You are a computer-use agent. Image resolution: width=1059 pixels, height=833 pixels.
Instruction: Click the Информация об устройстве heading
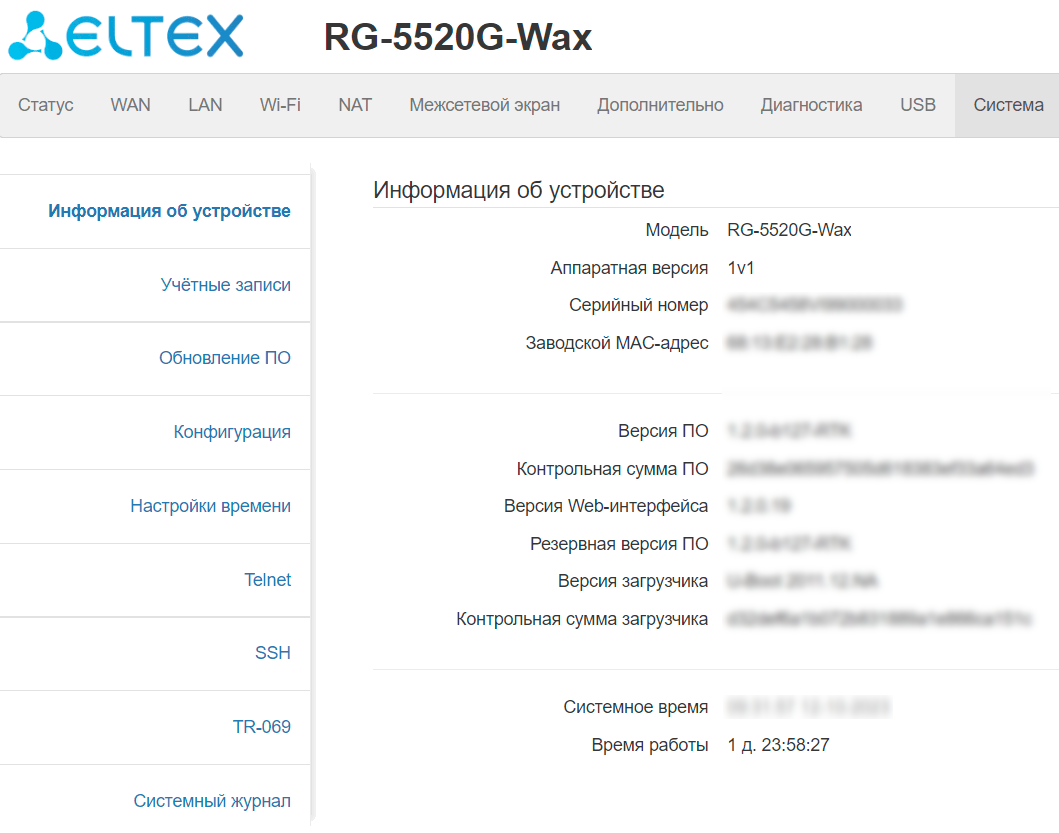coord(518,191)
